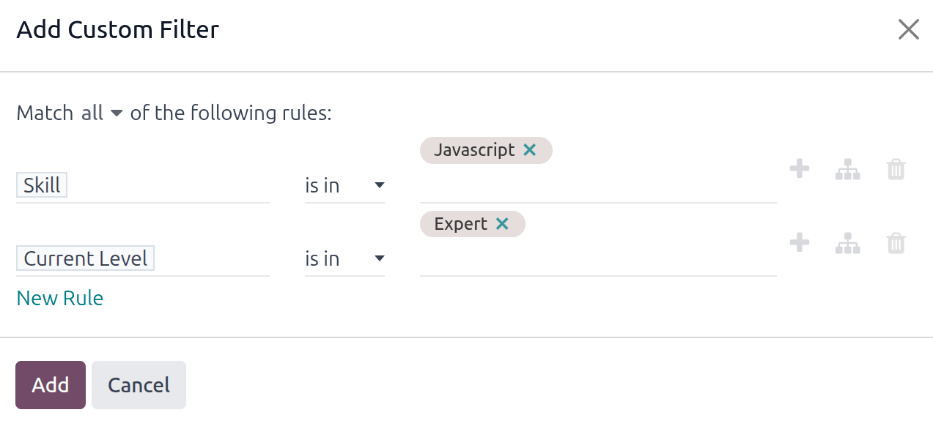Click the Skill field path selector
Viewport: 933px width, 426px height.
(142, 186)
